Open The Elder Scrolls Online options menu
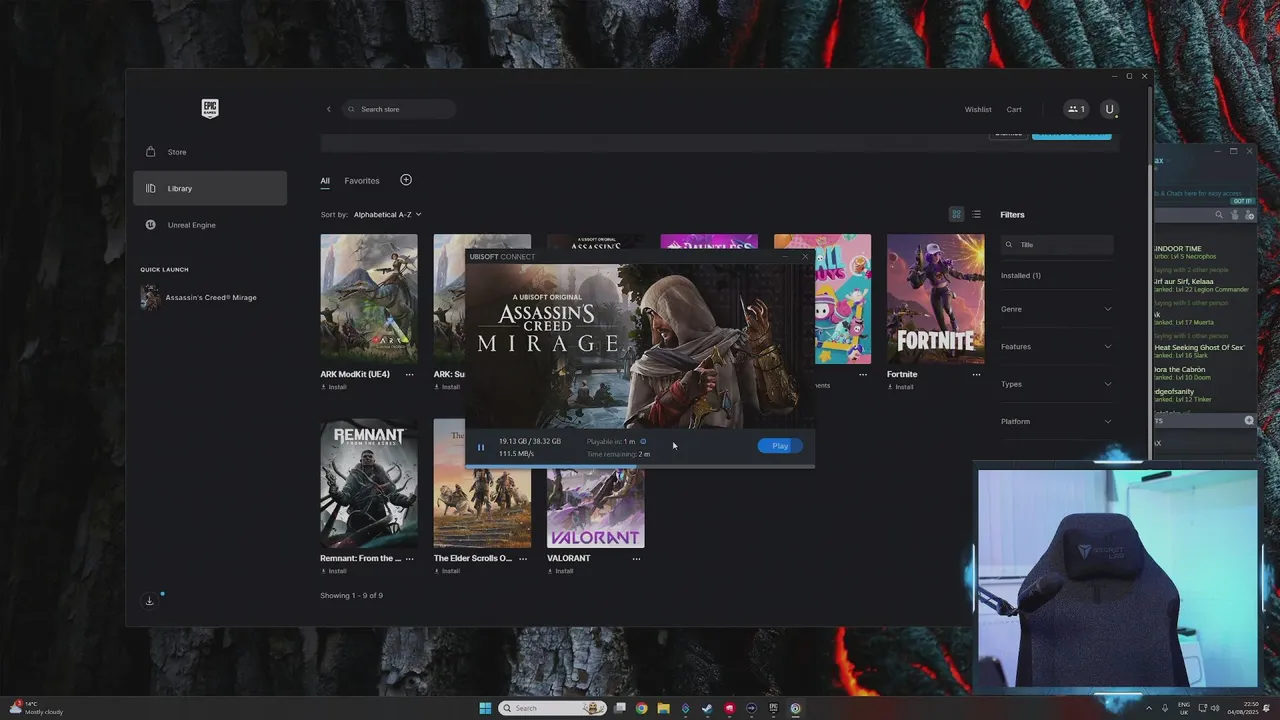 pyautogui.click(x=523, y=558)
